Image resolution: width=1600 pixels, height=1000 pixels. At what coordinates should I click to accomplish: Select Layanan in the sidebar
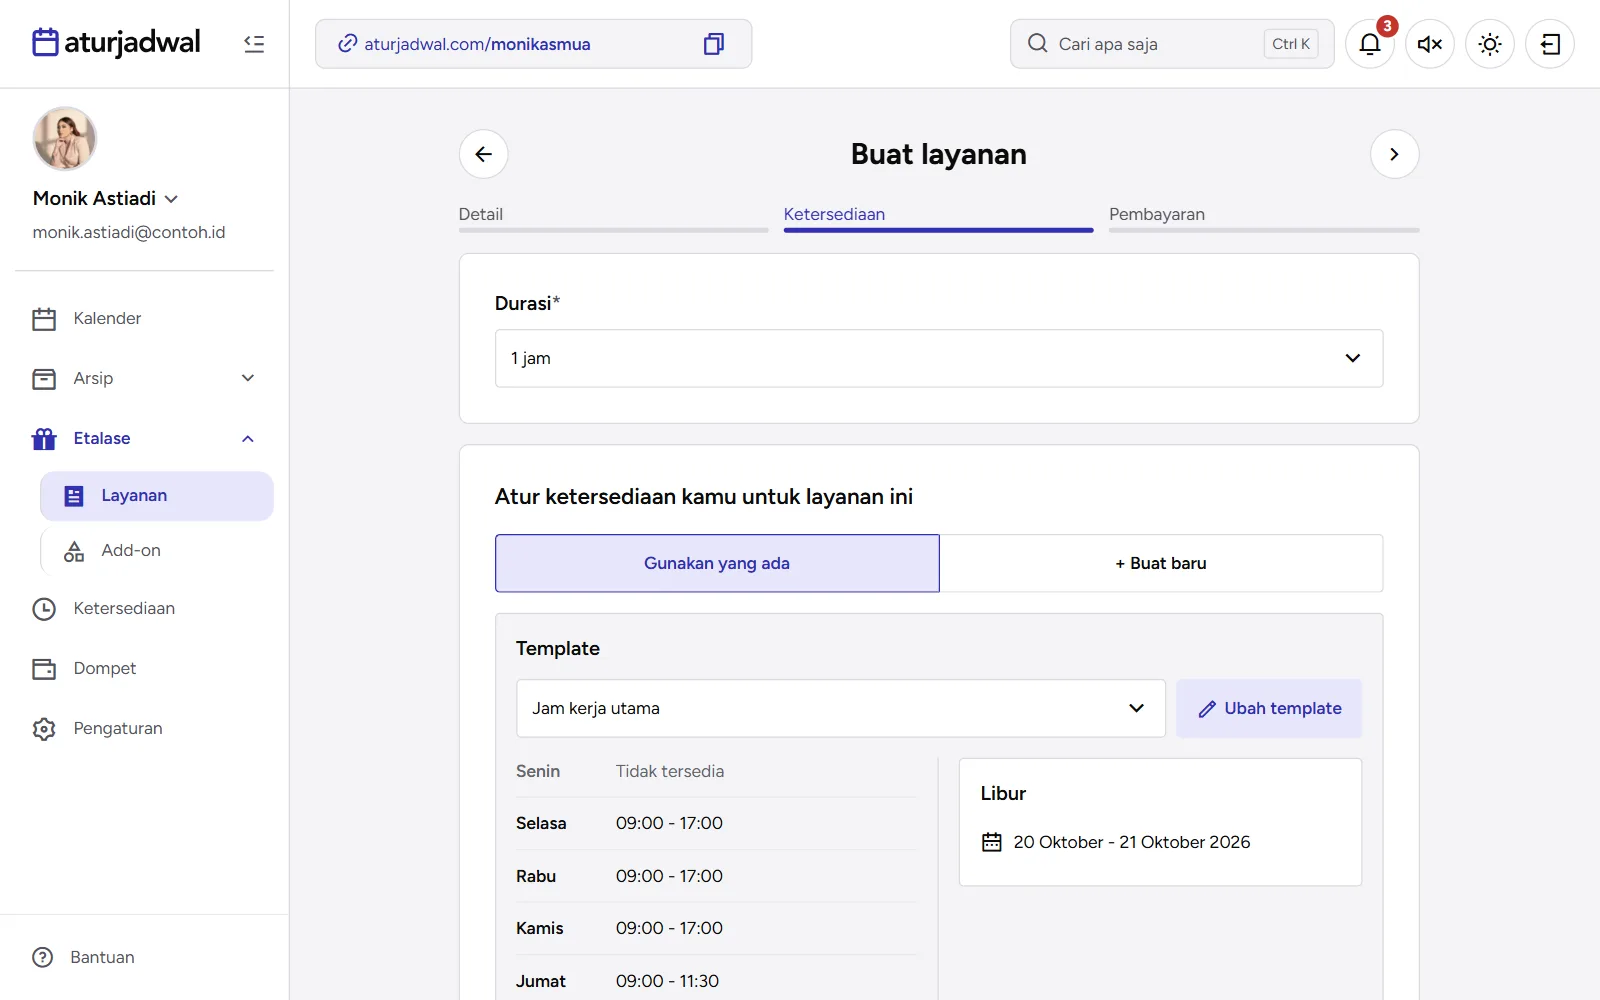click(157, 496)
